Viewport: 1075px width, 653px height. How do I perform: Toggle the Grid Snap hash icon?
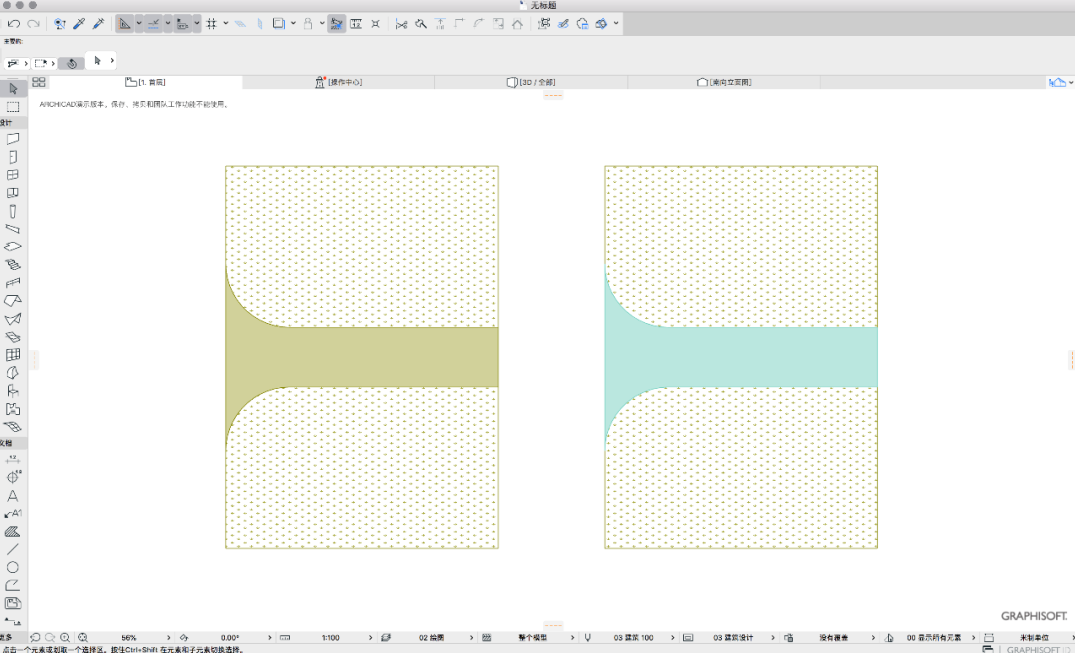coord(212,24)
